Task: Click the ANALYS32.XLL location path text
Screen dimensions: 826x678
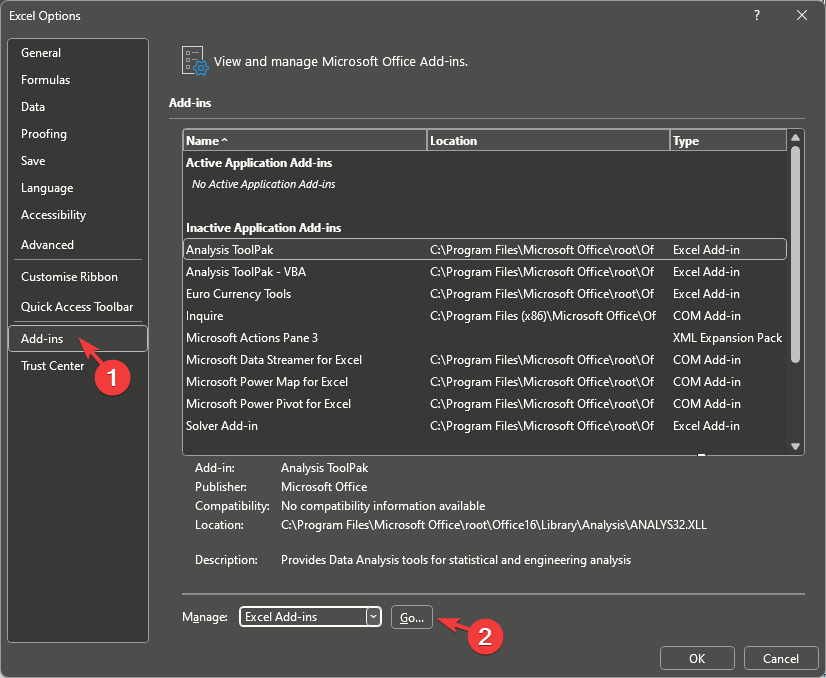Action: (x=494, y=525)
